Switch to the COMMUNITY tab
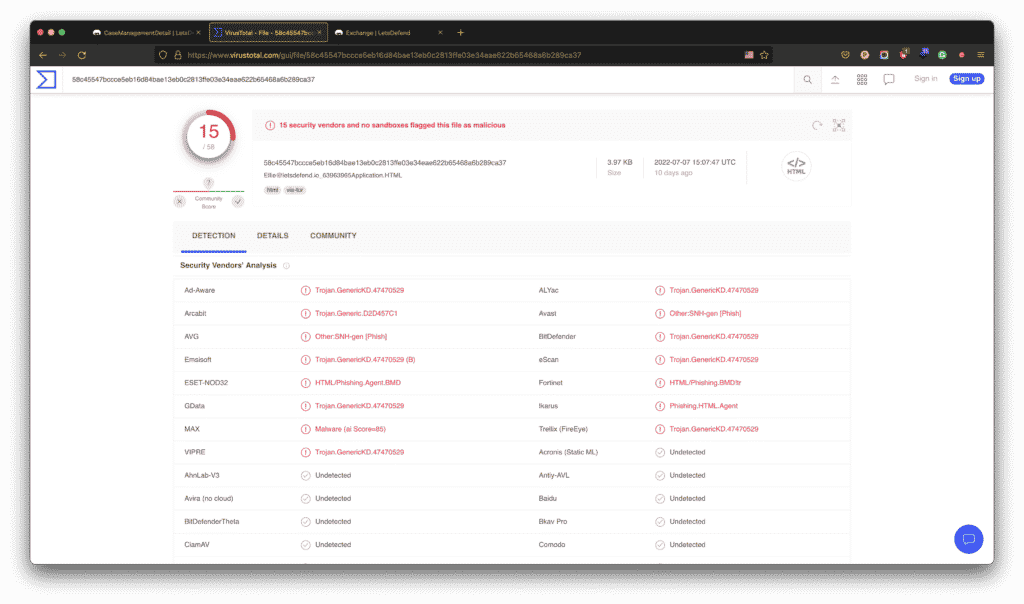The image size is (1024, 604). point(333,236)
